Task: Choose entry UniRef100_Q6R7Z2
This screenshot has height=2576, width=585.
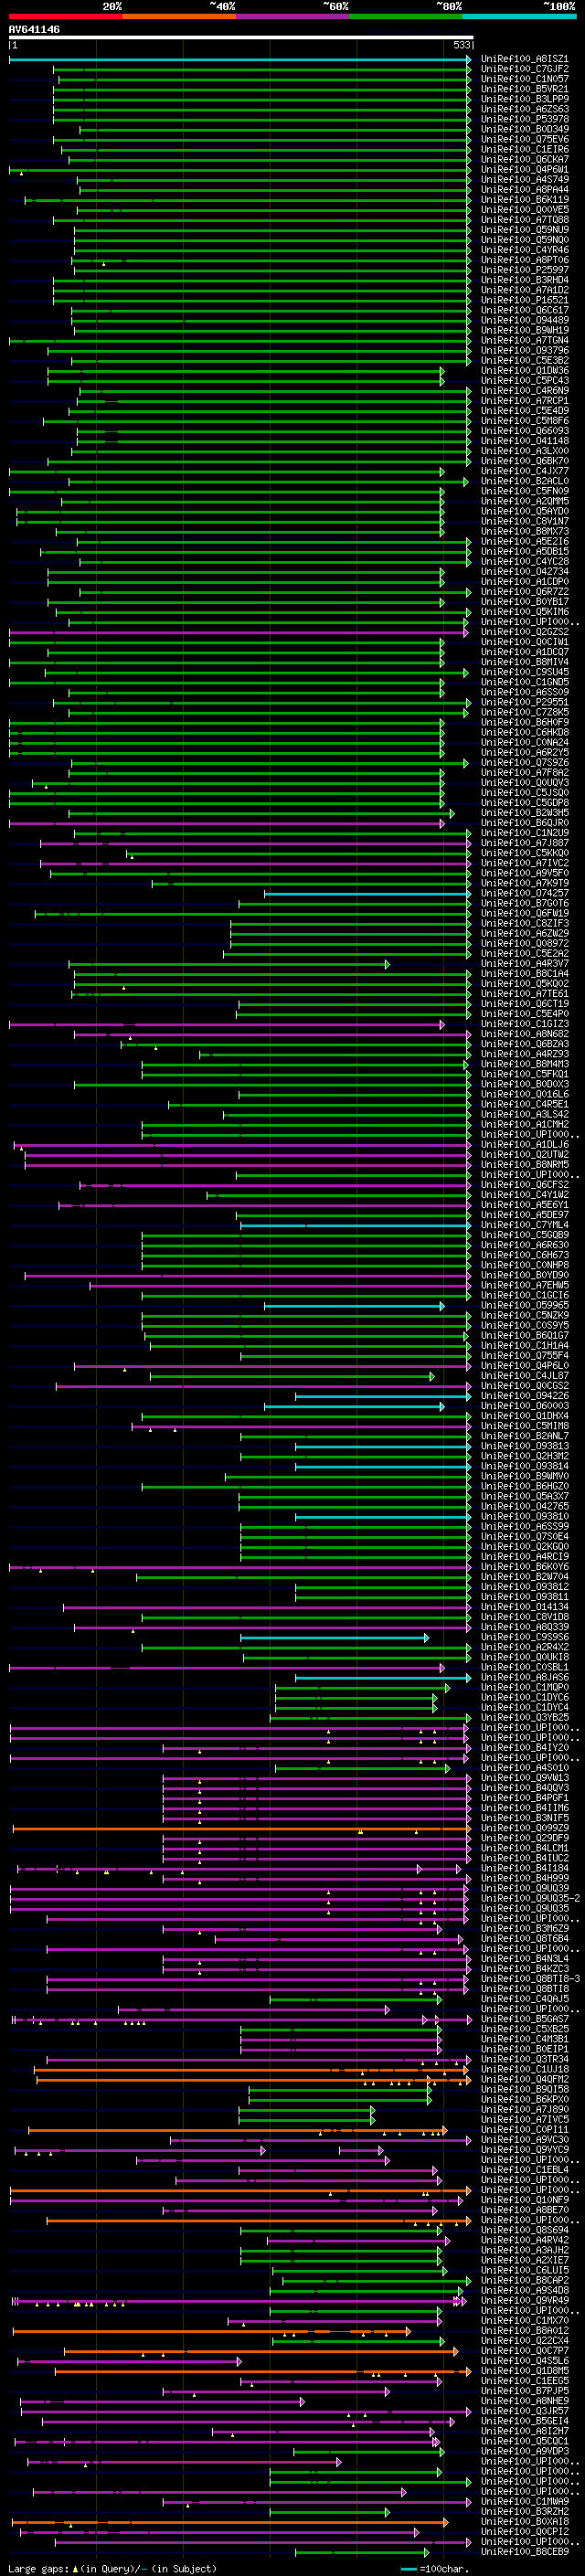Action: (x=524, y=592)
